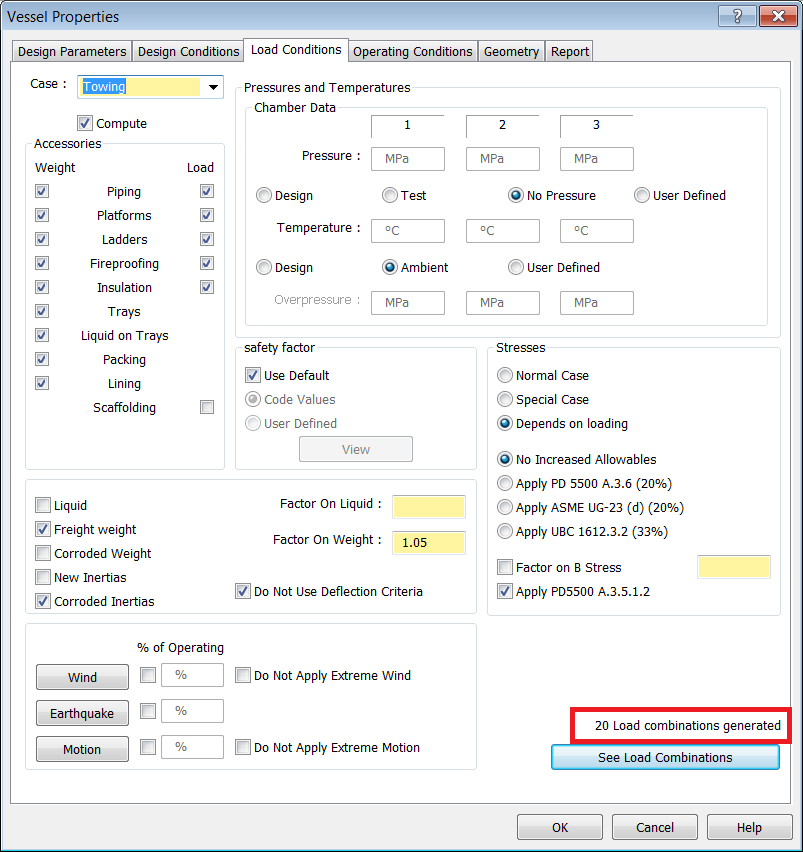This screenshot has height=852, width=803.
Task: Enable the New Inertias checkbox
Action: click(43, 577)
